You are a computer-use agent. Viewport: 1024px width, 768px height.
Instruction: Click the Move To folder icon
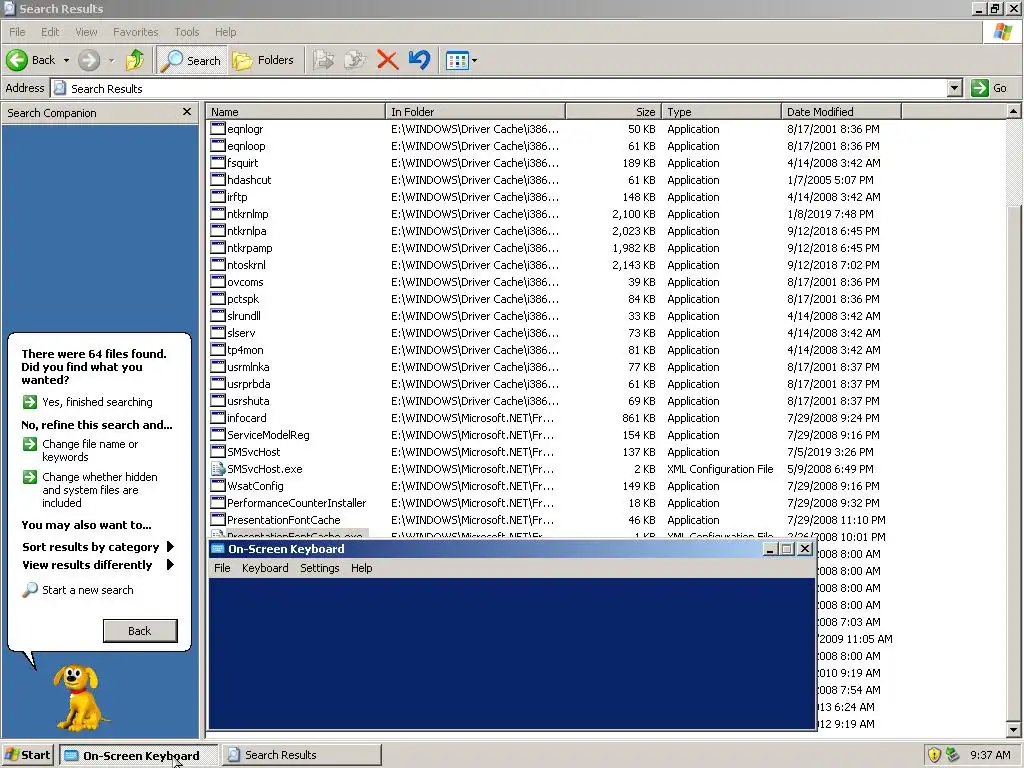click(x=323, y=60)
